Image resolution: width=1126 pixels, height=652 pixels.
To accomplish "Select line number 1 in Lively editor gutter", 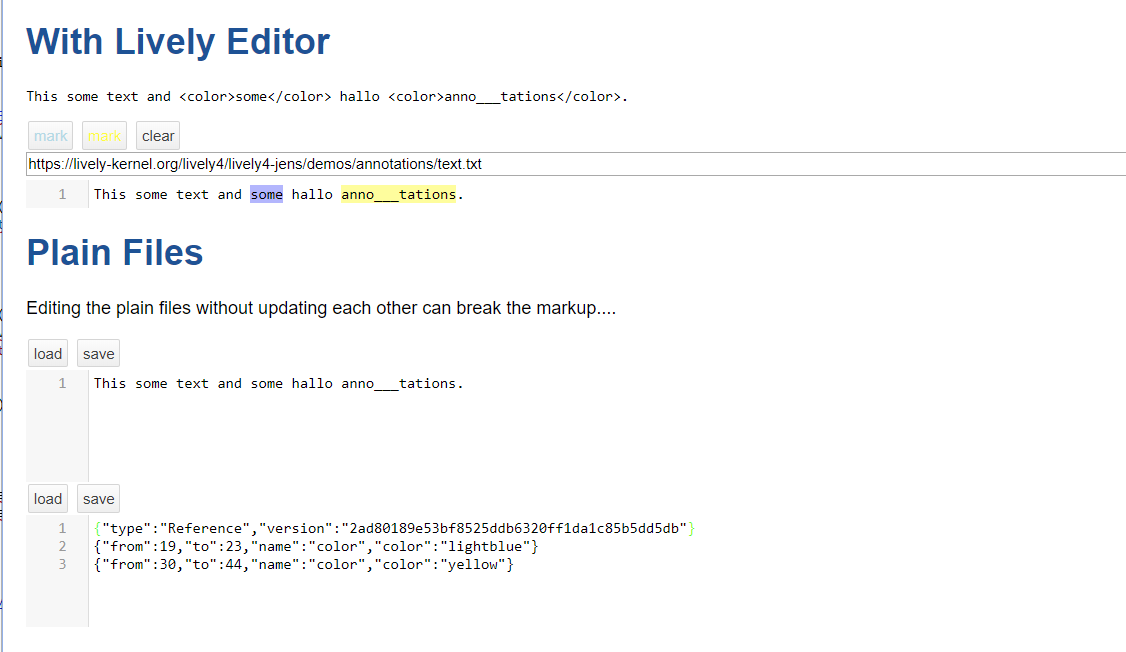I will [x=62, y=195].
